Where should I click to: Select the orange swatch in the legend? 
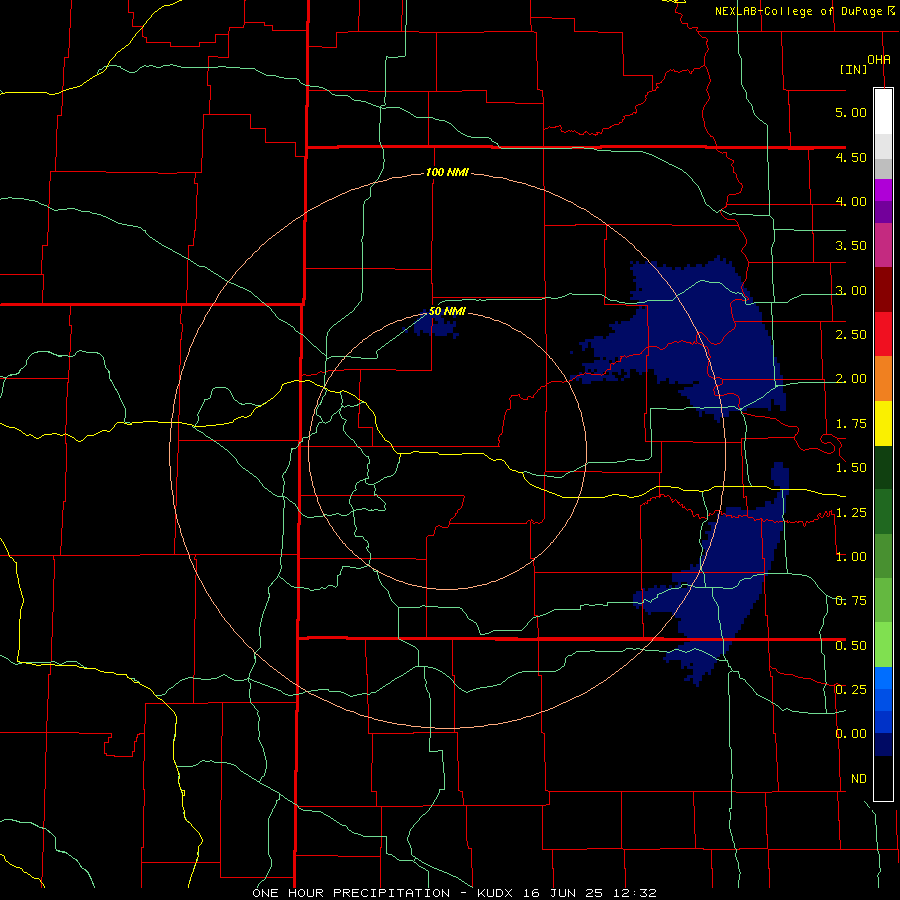tap(883, 379)
